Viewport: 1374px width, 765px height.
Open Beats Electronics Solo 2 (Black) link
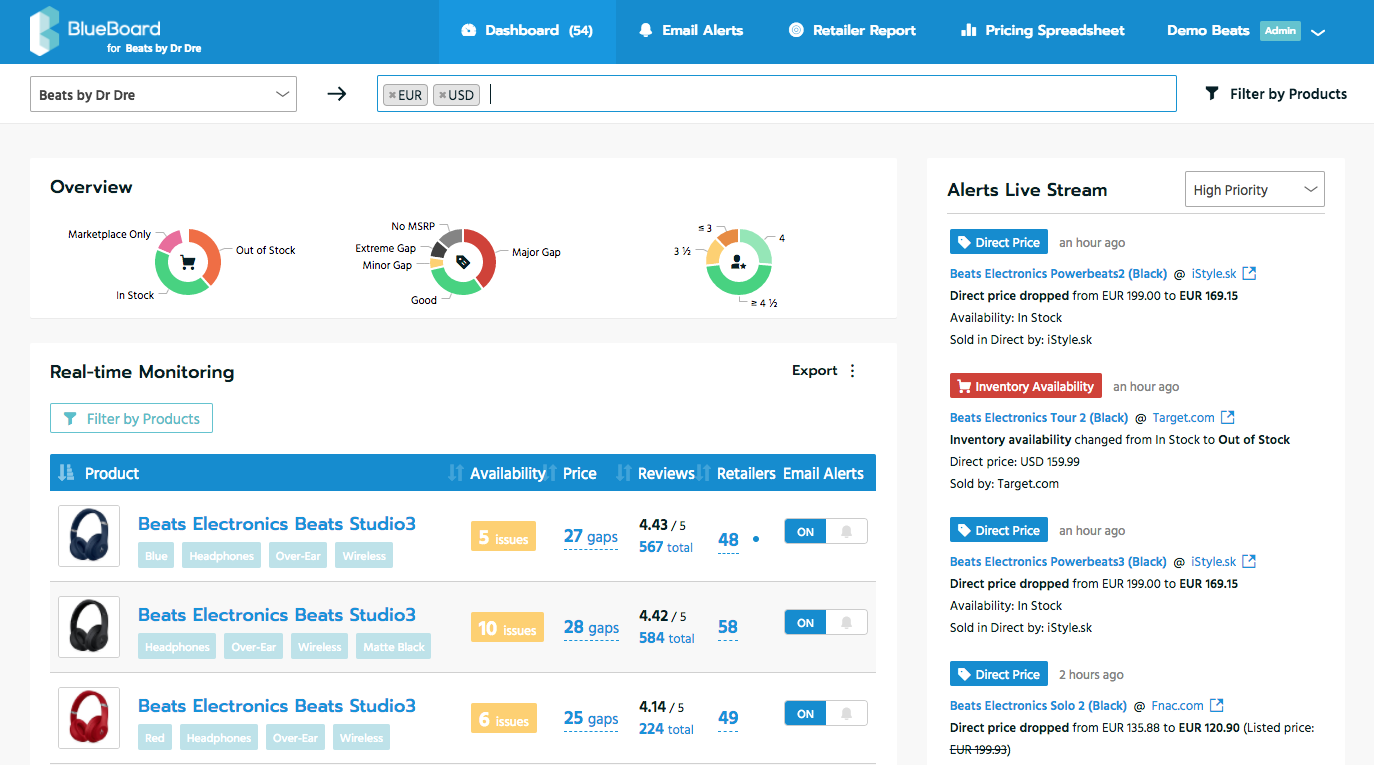click(x=1038, y=705)
